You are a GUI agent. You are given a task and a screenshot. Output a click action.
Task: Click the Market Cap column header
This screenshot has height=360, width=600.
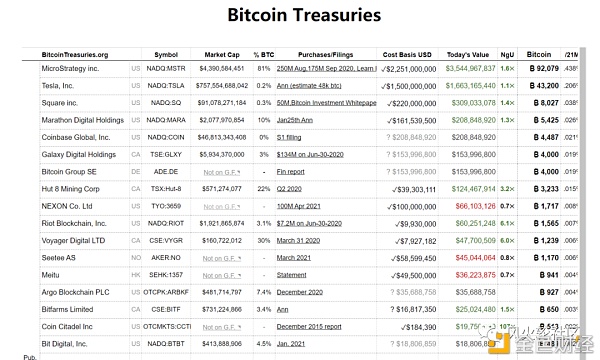[222, 55]
